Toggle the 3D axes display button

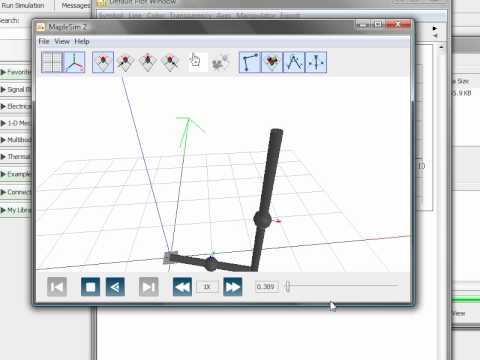coord(74,62)
